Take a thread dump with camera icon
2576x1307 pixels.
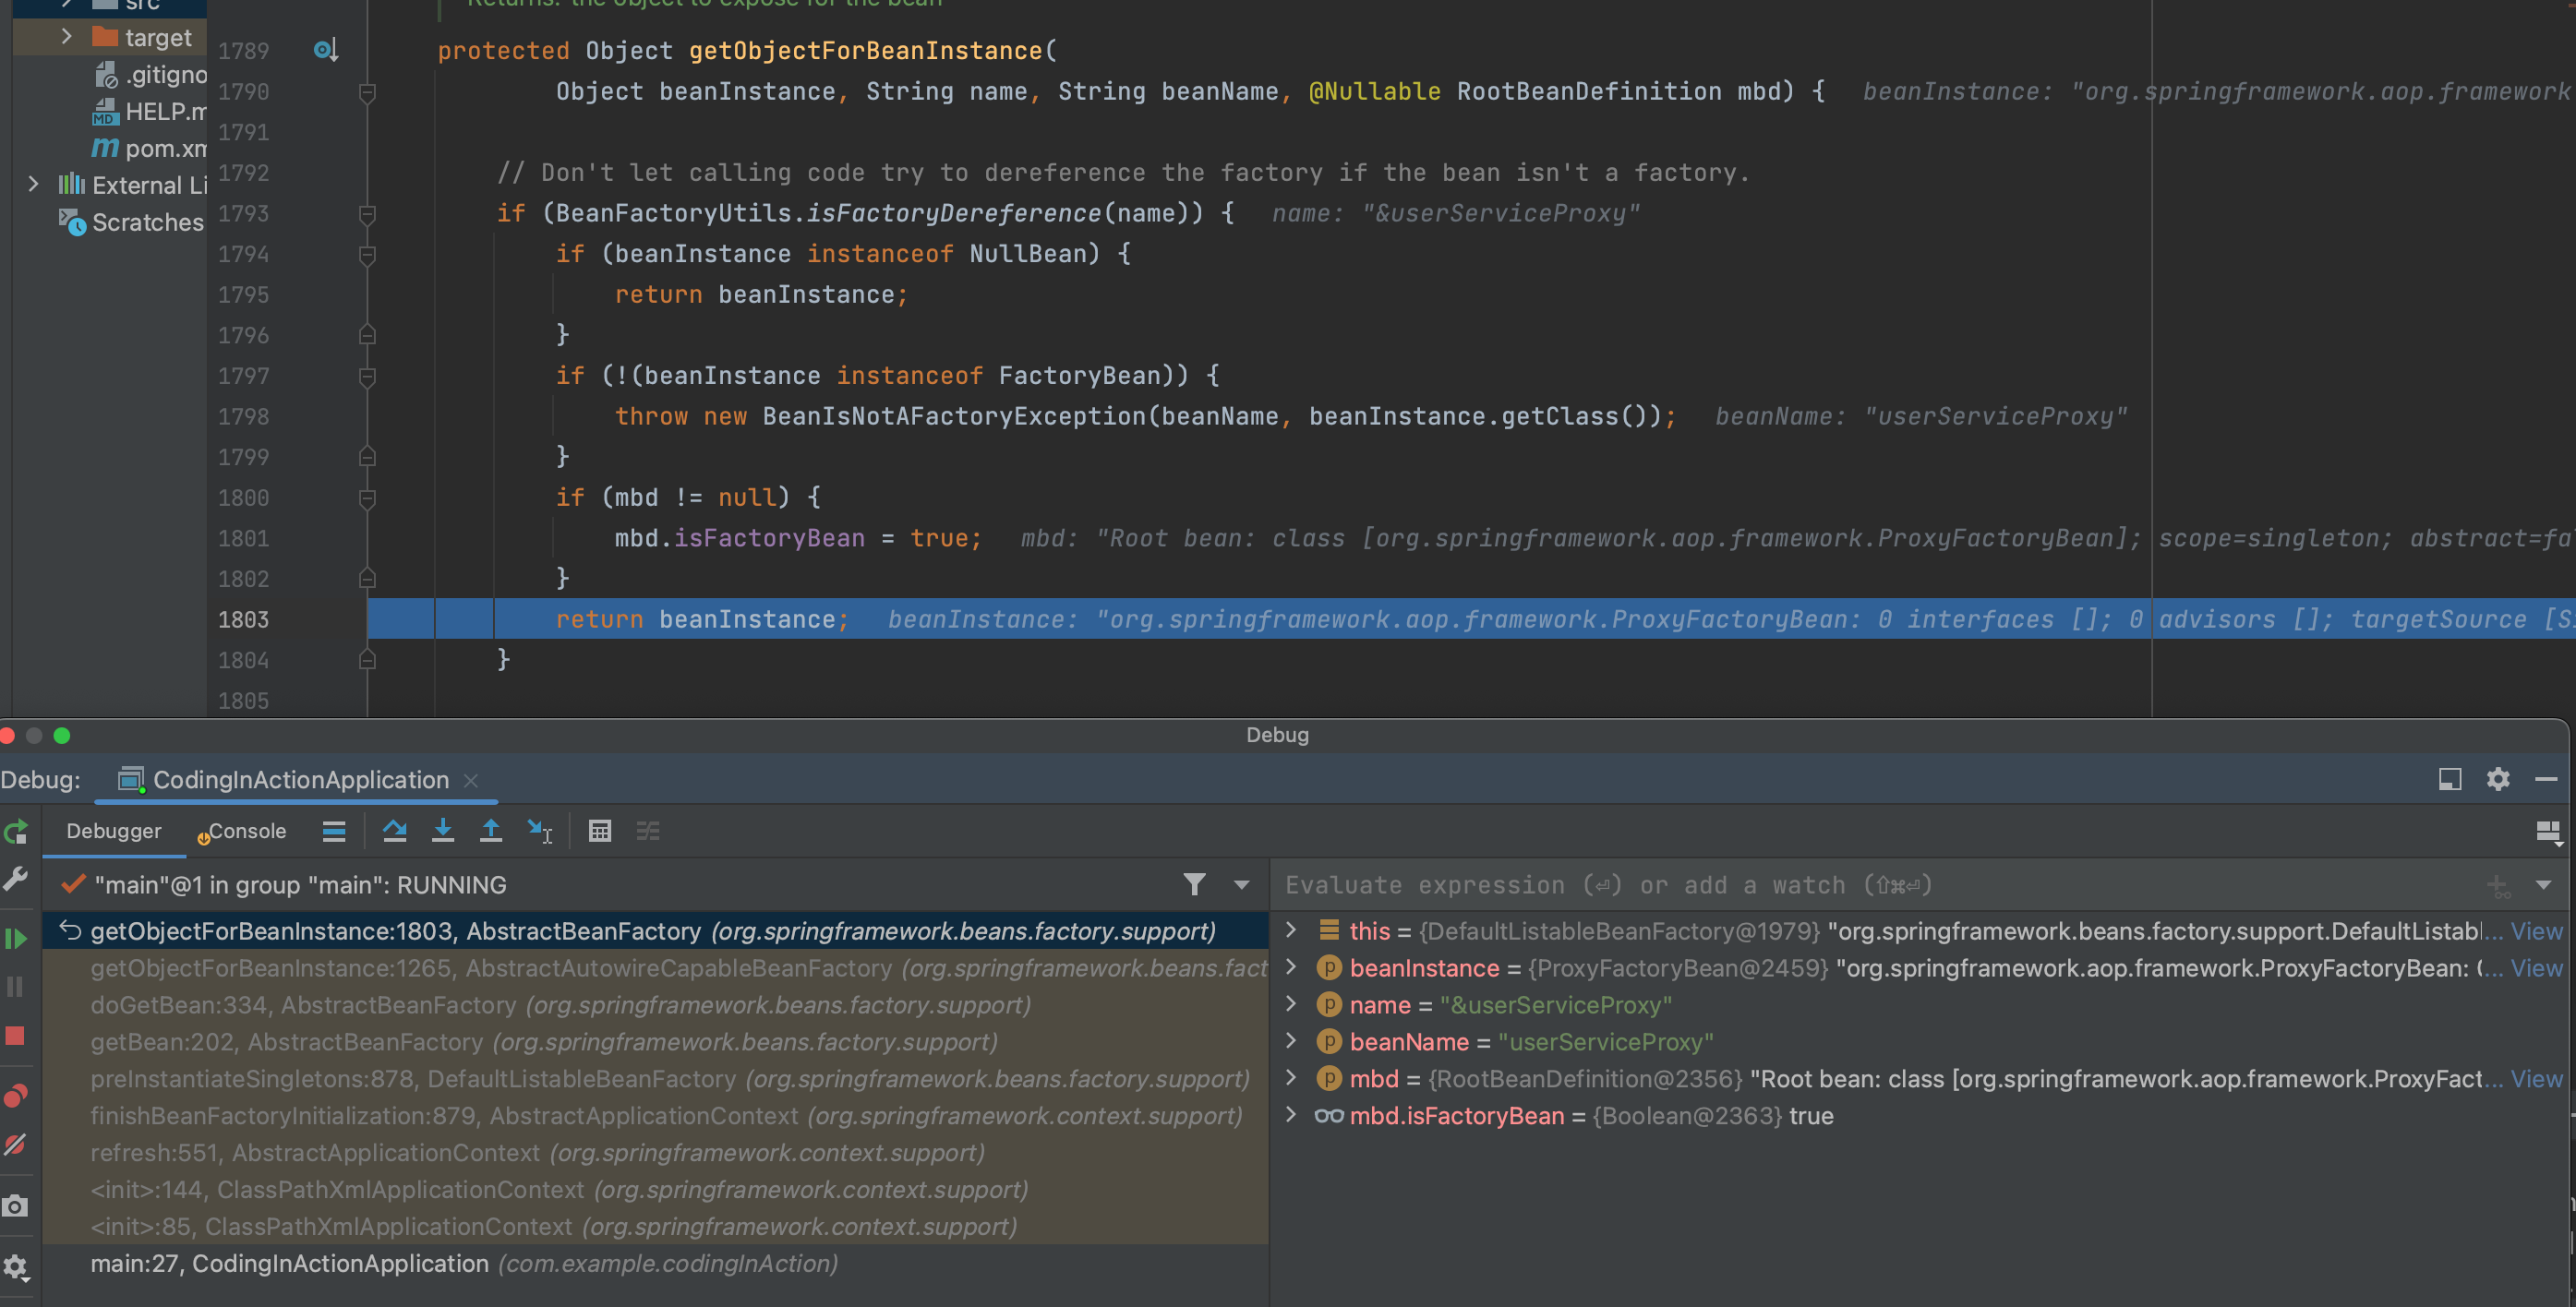pyautogui.click(x=15, y=1206)
